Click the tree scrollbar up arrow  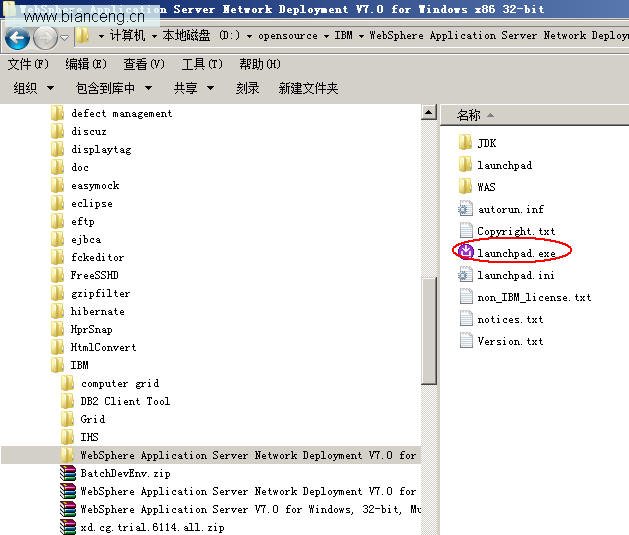tap(429, 112)
